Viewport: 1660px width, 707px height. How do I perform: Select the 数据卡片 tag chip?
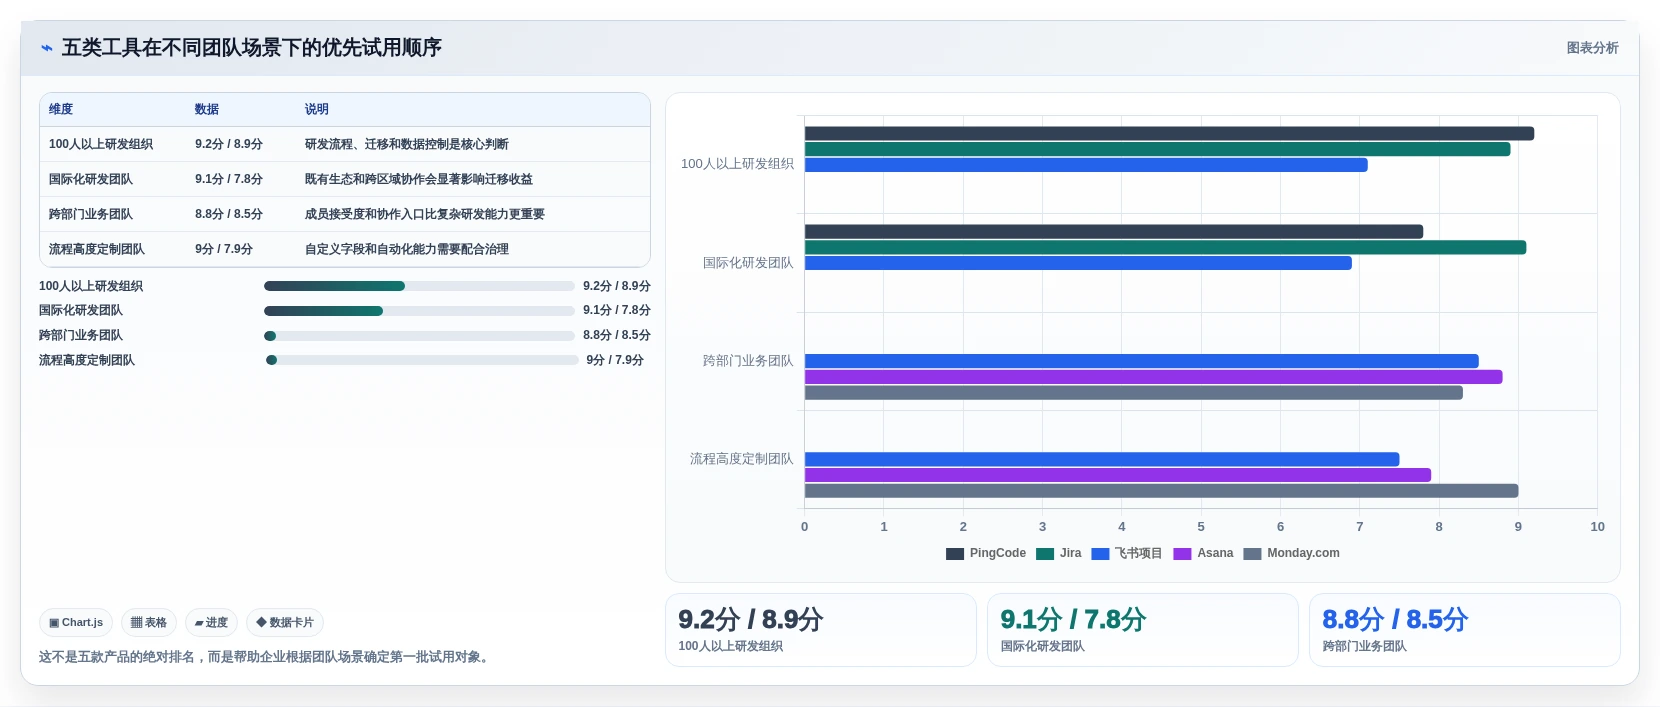[x=285, y=622]
